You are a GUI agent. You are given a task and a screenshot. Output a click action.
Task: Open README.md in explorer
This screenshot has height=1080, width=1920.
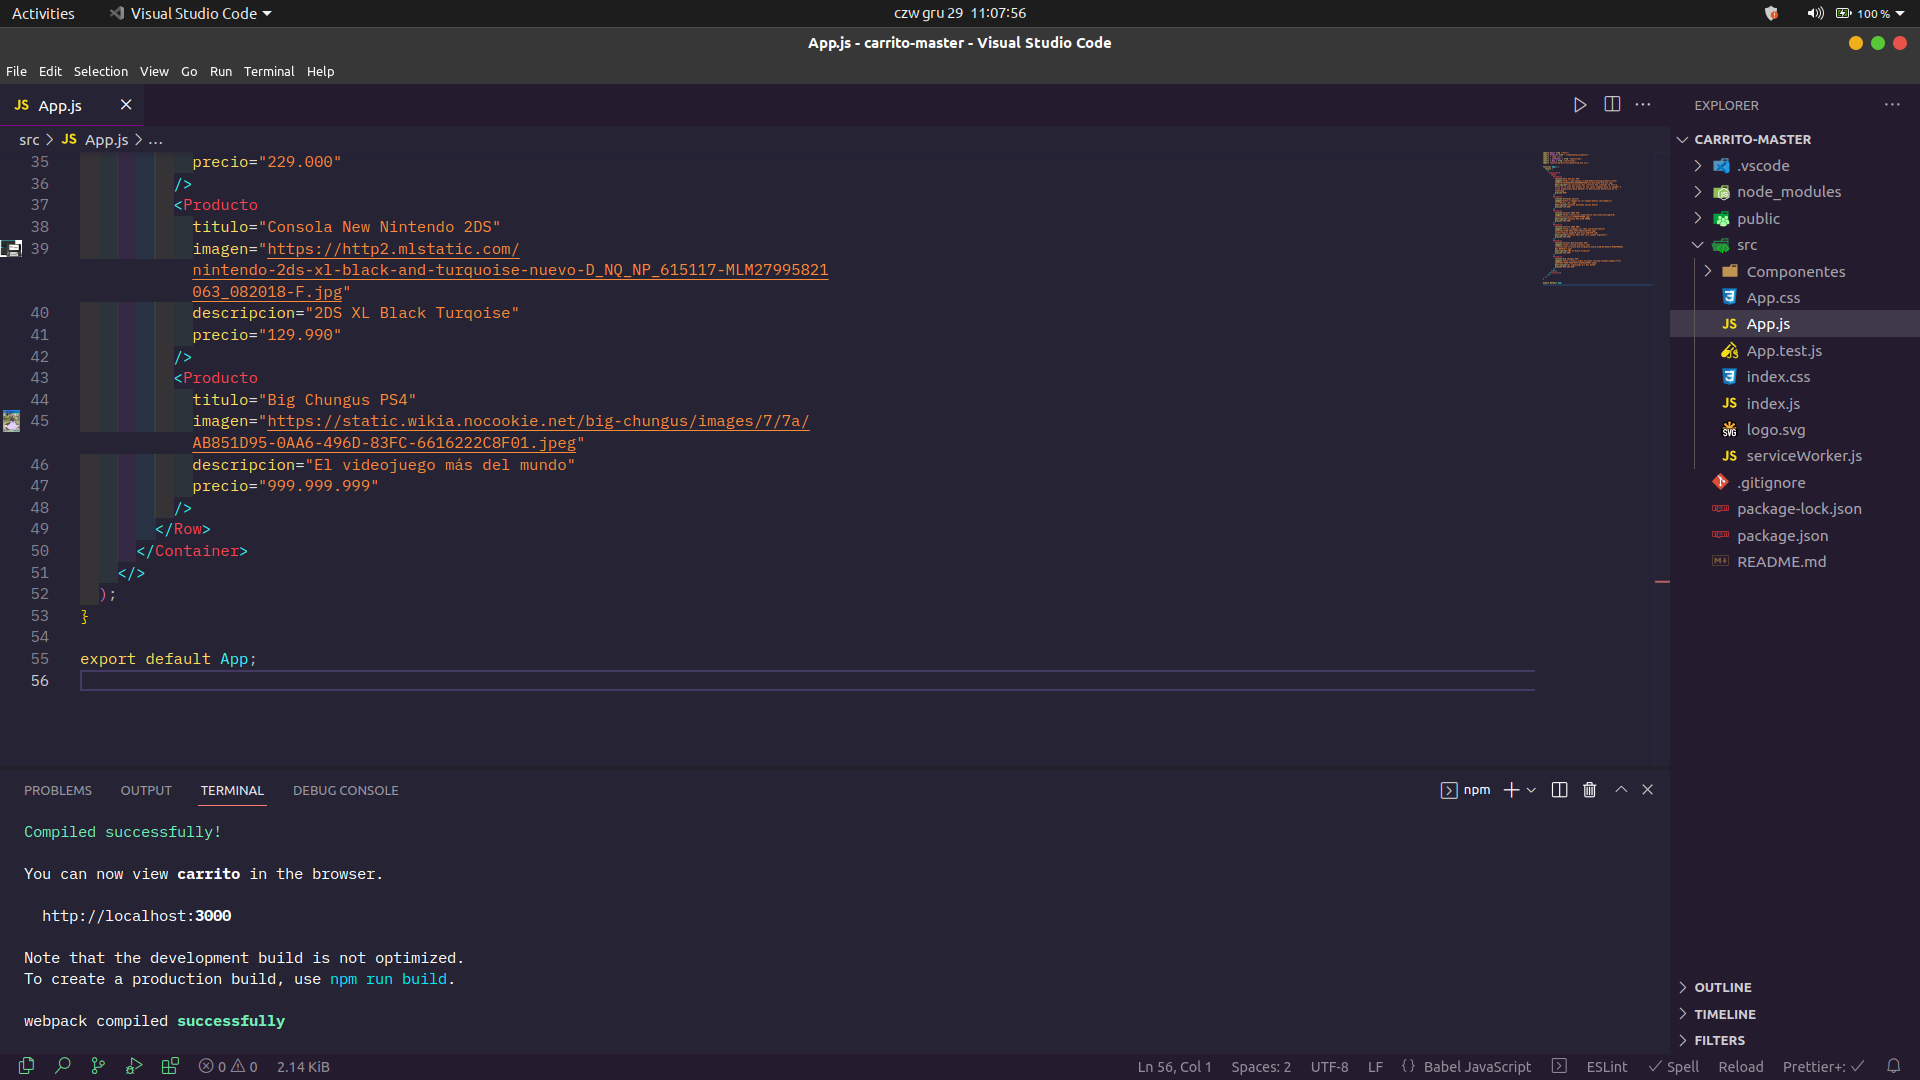pos(1781,562)
